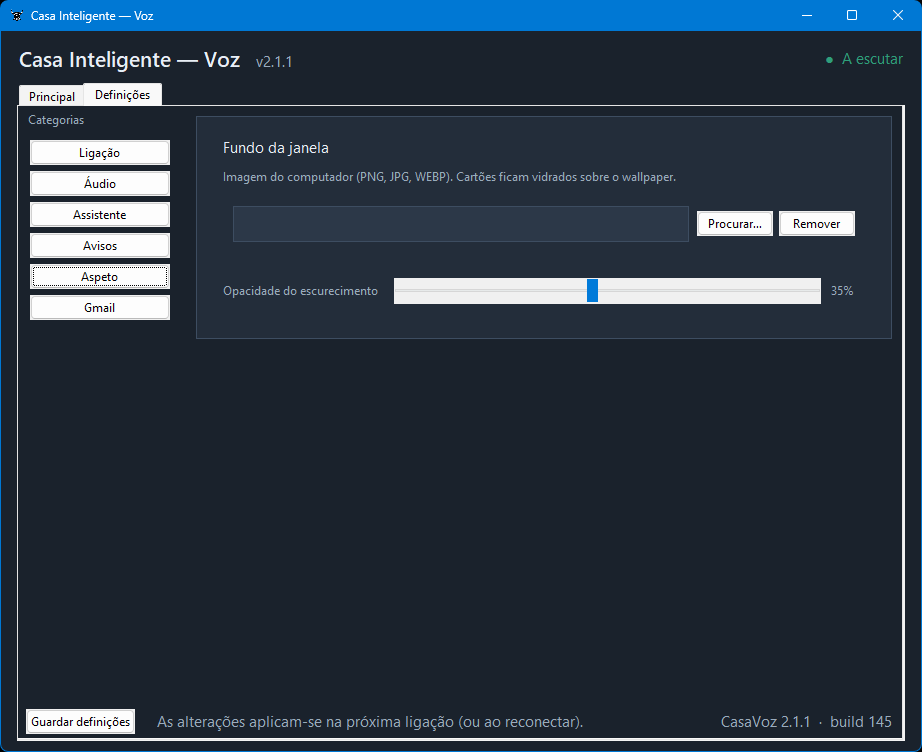
Task: Remove the window background image
Action: 816,223
